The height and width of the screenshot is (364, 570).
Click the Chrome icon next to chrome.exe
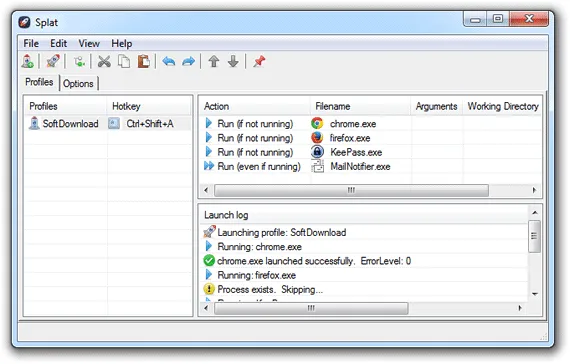coord(317,123)
